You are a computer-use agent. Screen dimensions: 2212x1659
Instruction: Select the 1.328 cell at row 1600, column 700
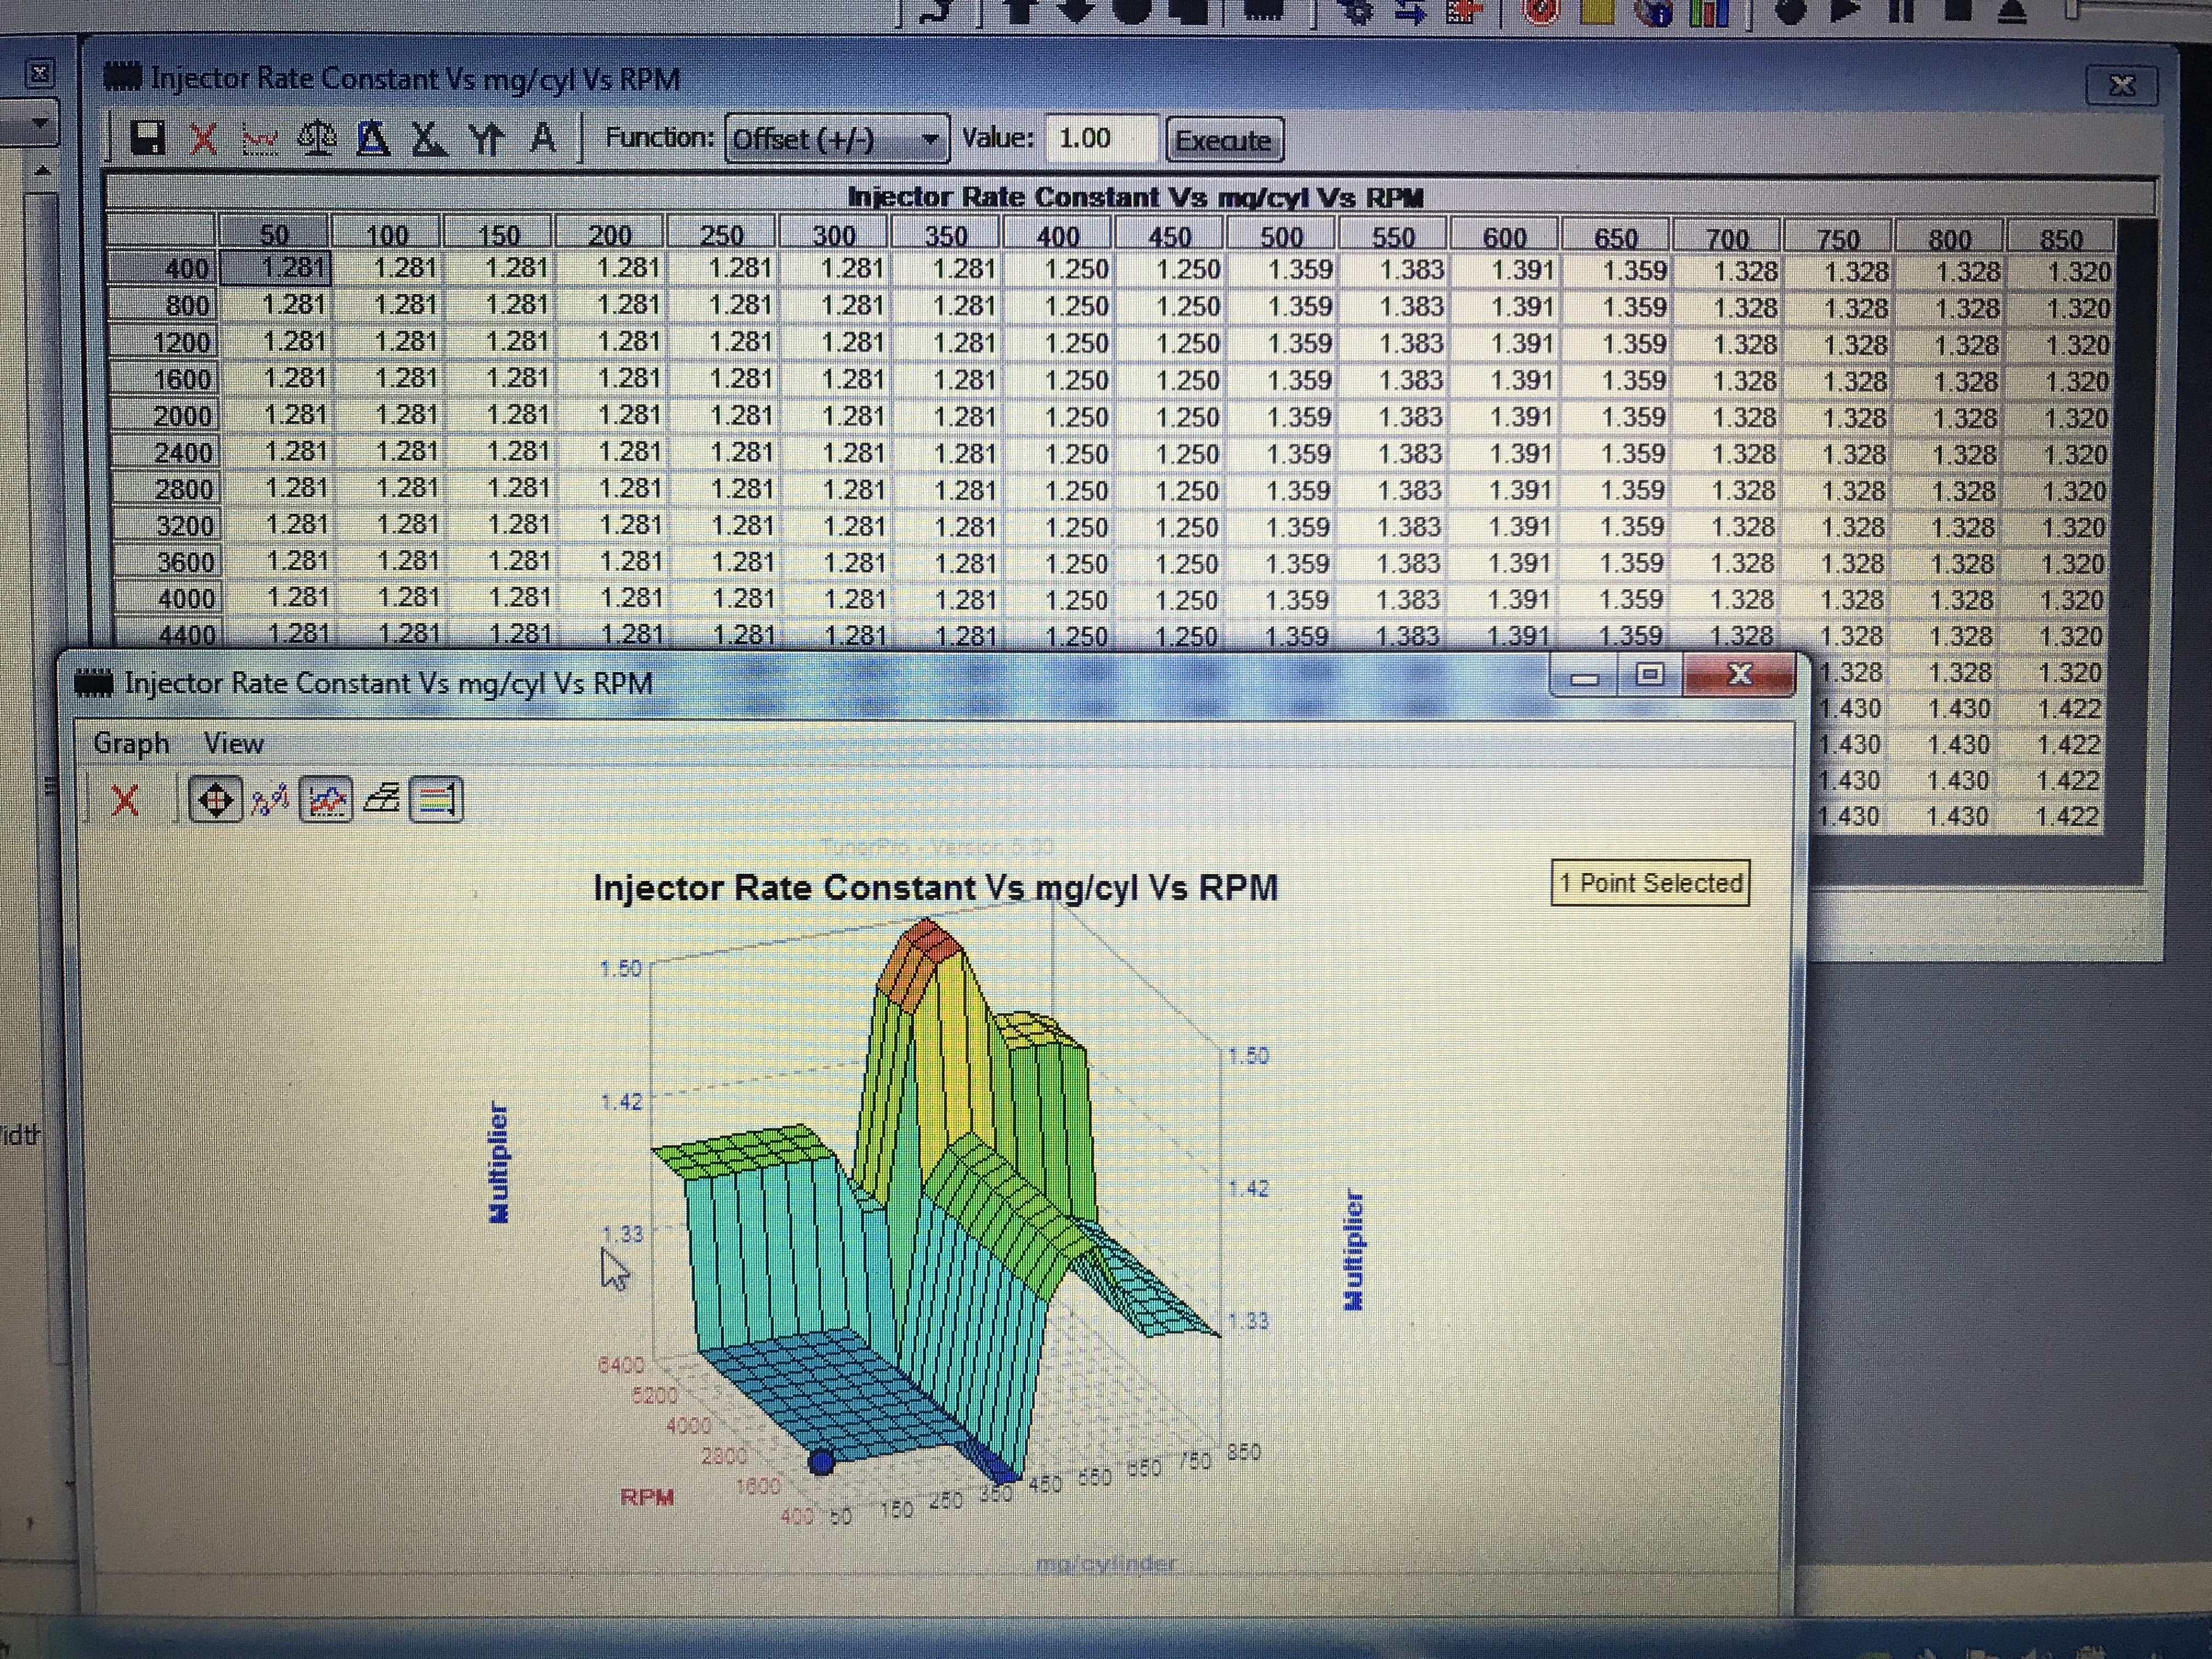click(1727, 381)
